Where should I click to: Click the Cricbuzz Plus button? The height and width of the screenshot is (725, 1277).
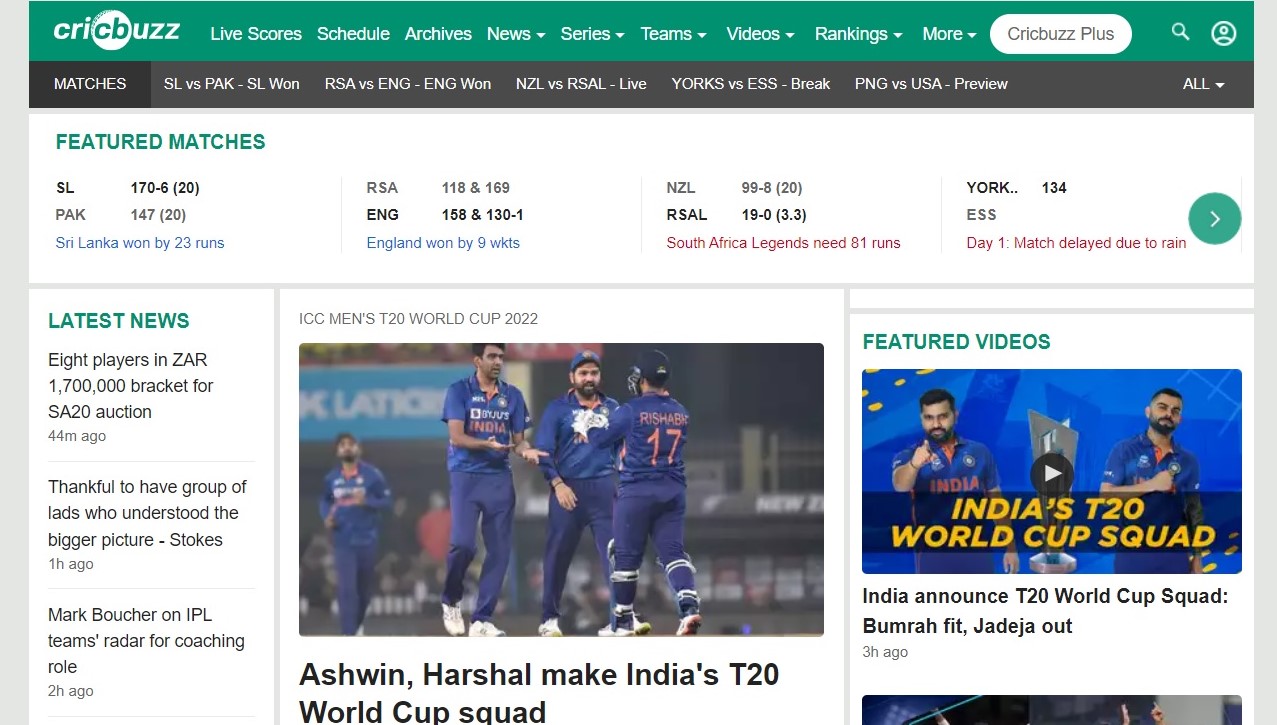(x=1060, y=34)
